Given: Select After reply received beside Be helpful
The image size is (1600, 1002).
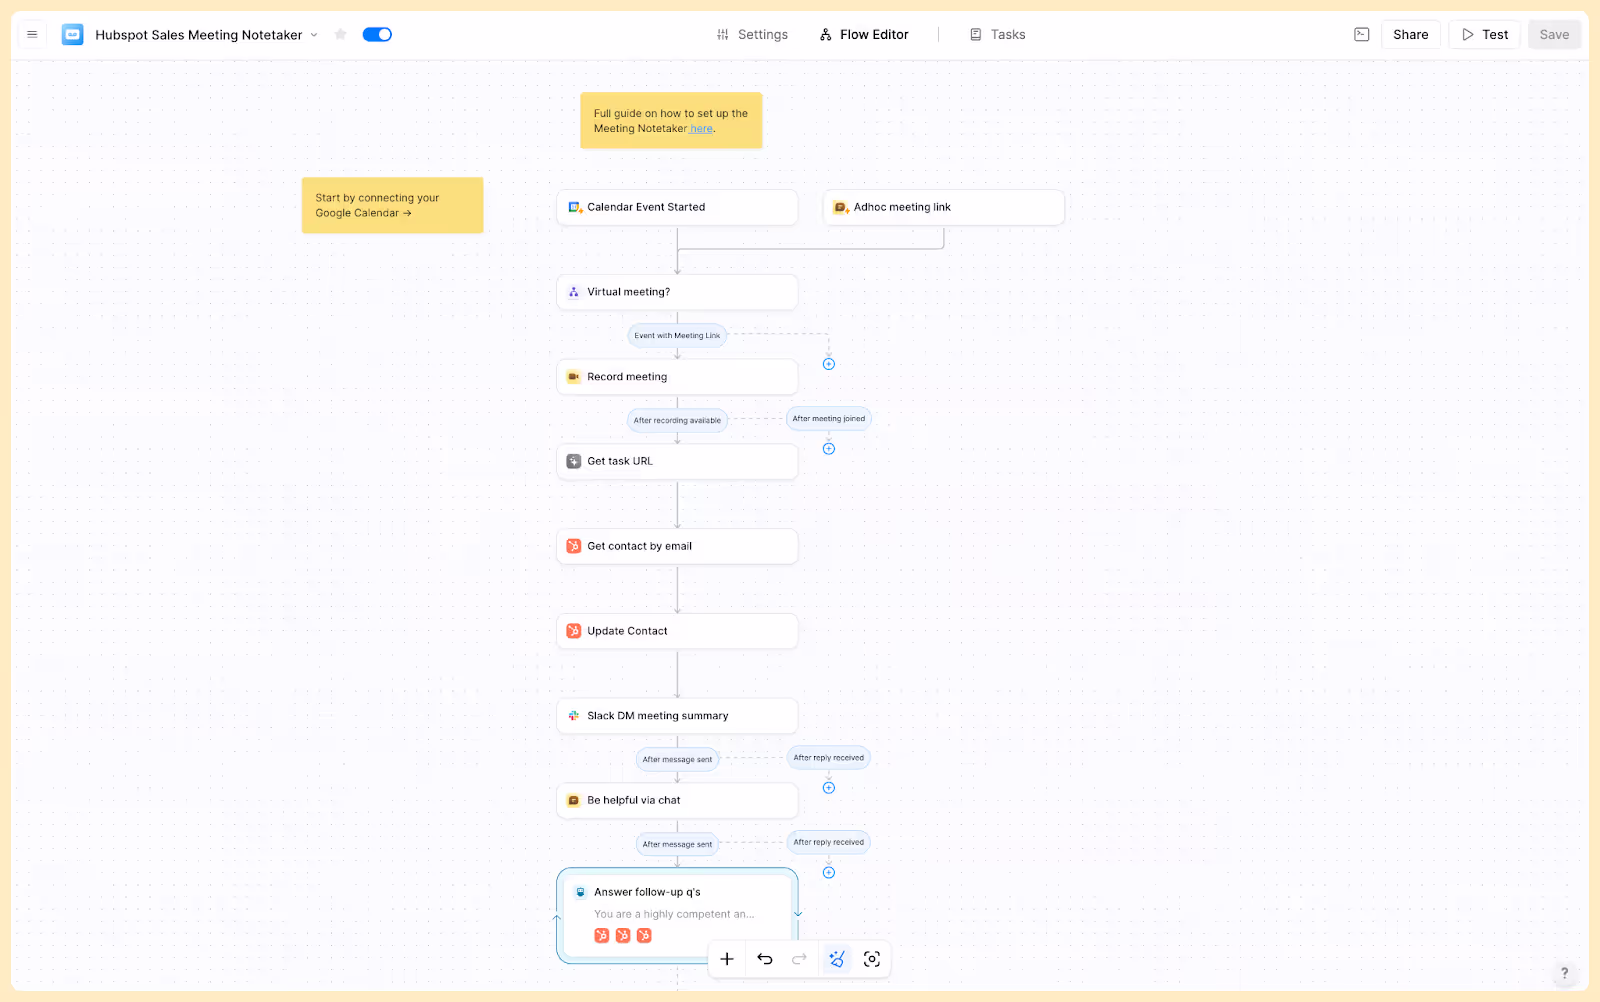Looking at the screenshot, I should [x=829, y=842].
